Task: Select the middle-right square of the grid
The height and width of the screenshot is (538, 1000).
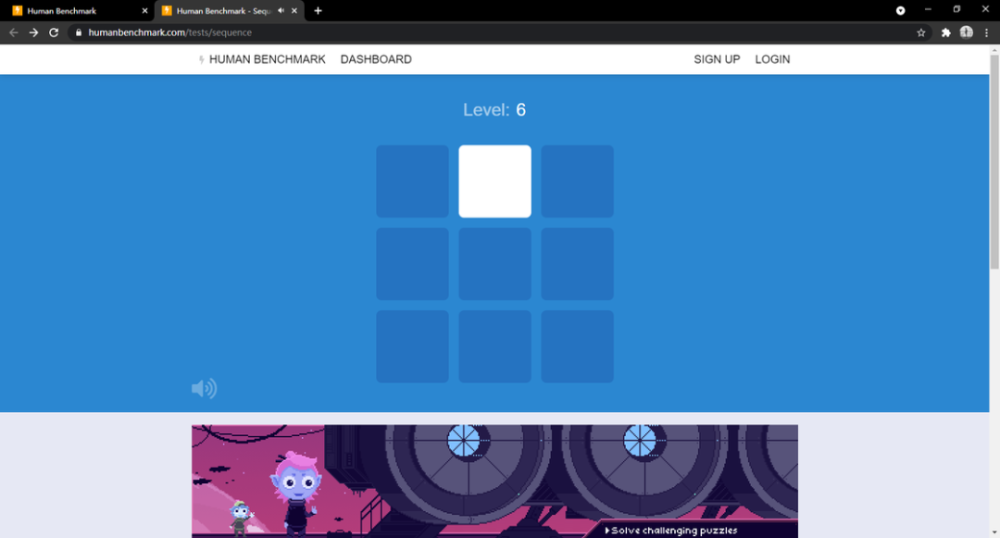Action: pyautogui.click(x=577, y=264)
